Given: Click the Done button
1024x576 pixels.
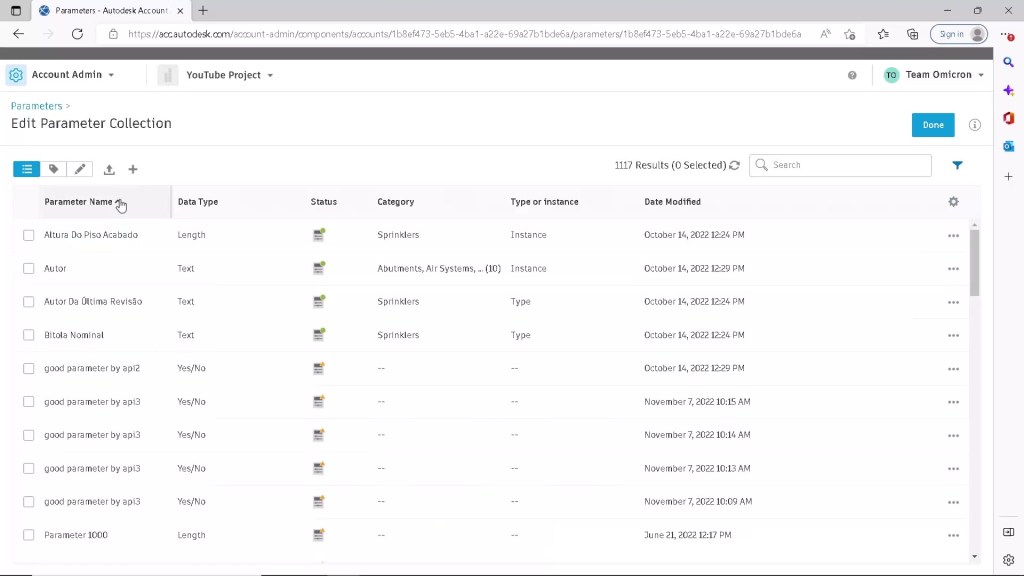Looking at the screenshot, I should (x=933, y=125).
